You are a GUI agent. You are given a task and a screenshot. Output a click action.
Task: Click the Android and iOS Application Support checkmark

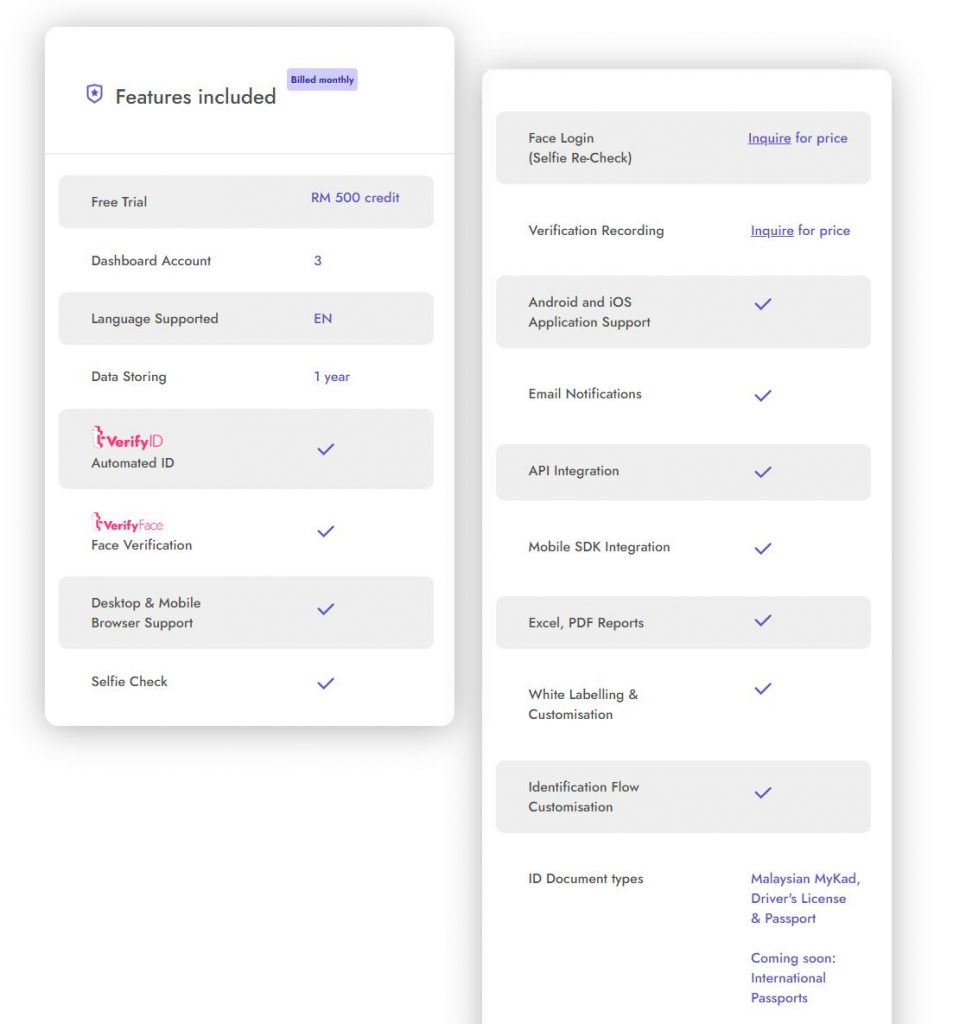[763, 304]
